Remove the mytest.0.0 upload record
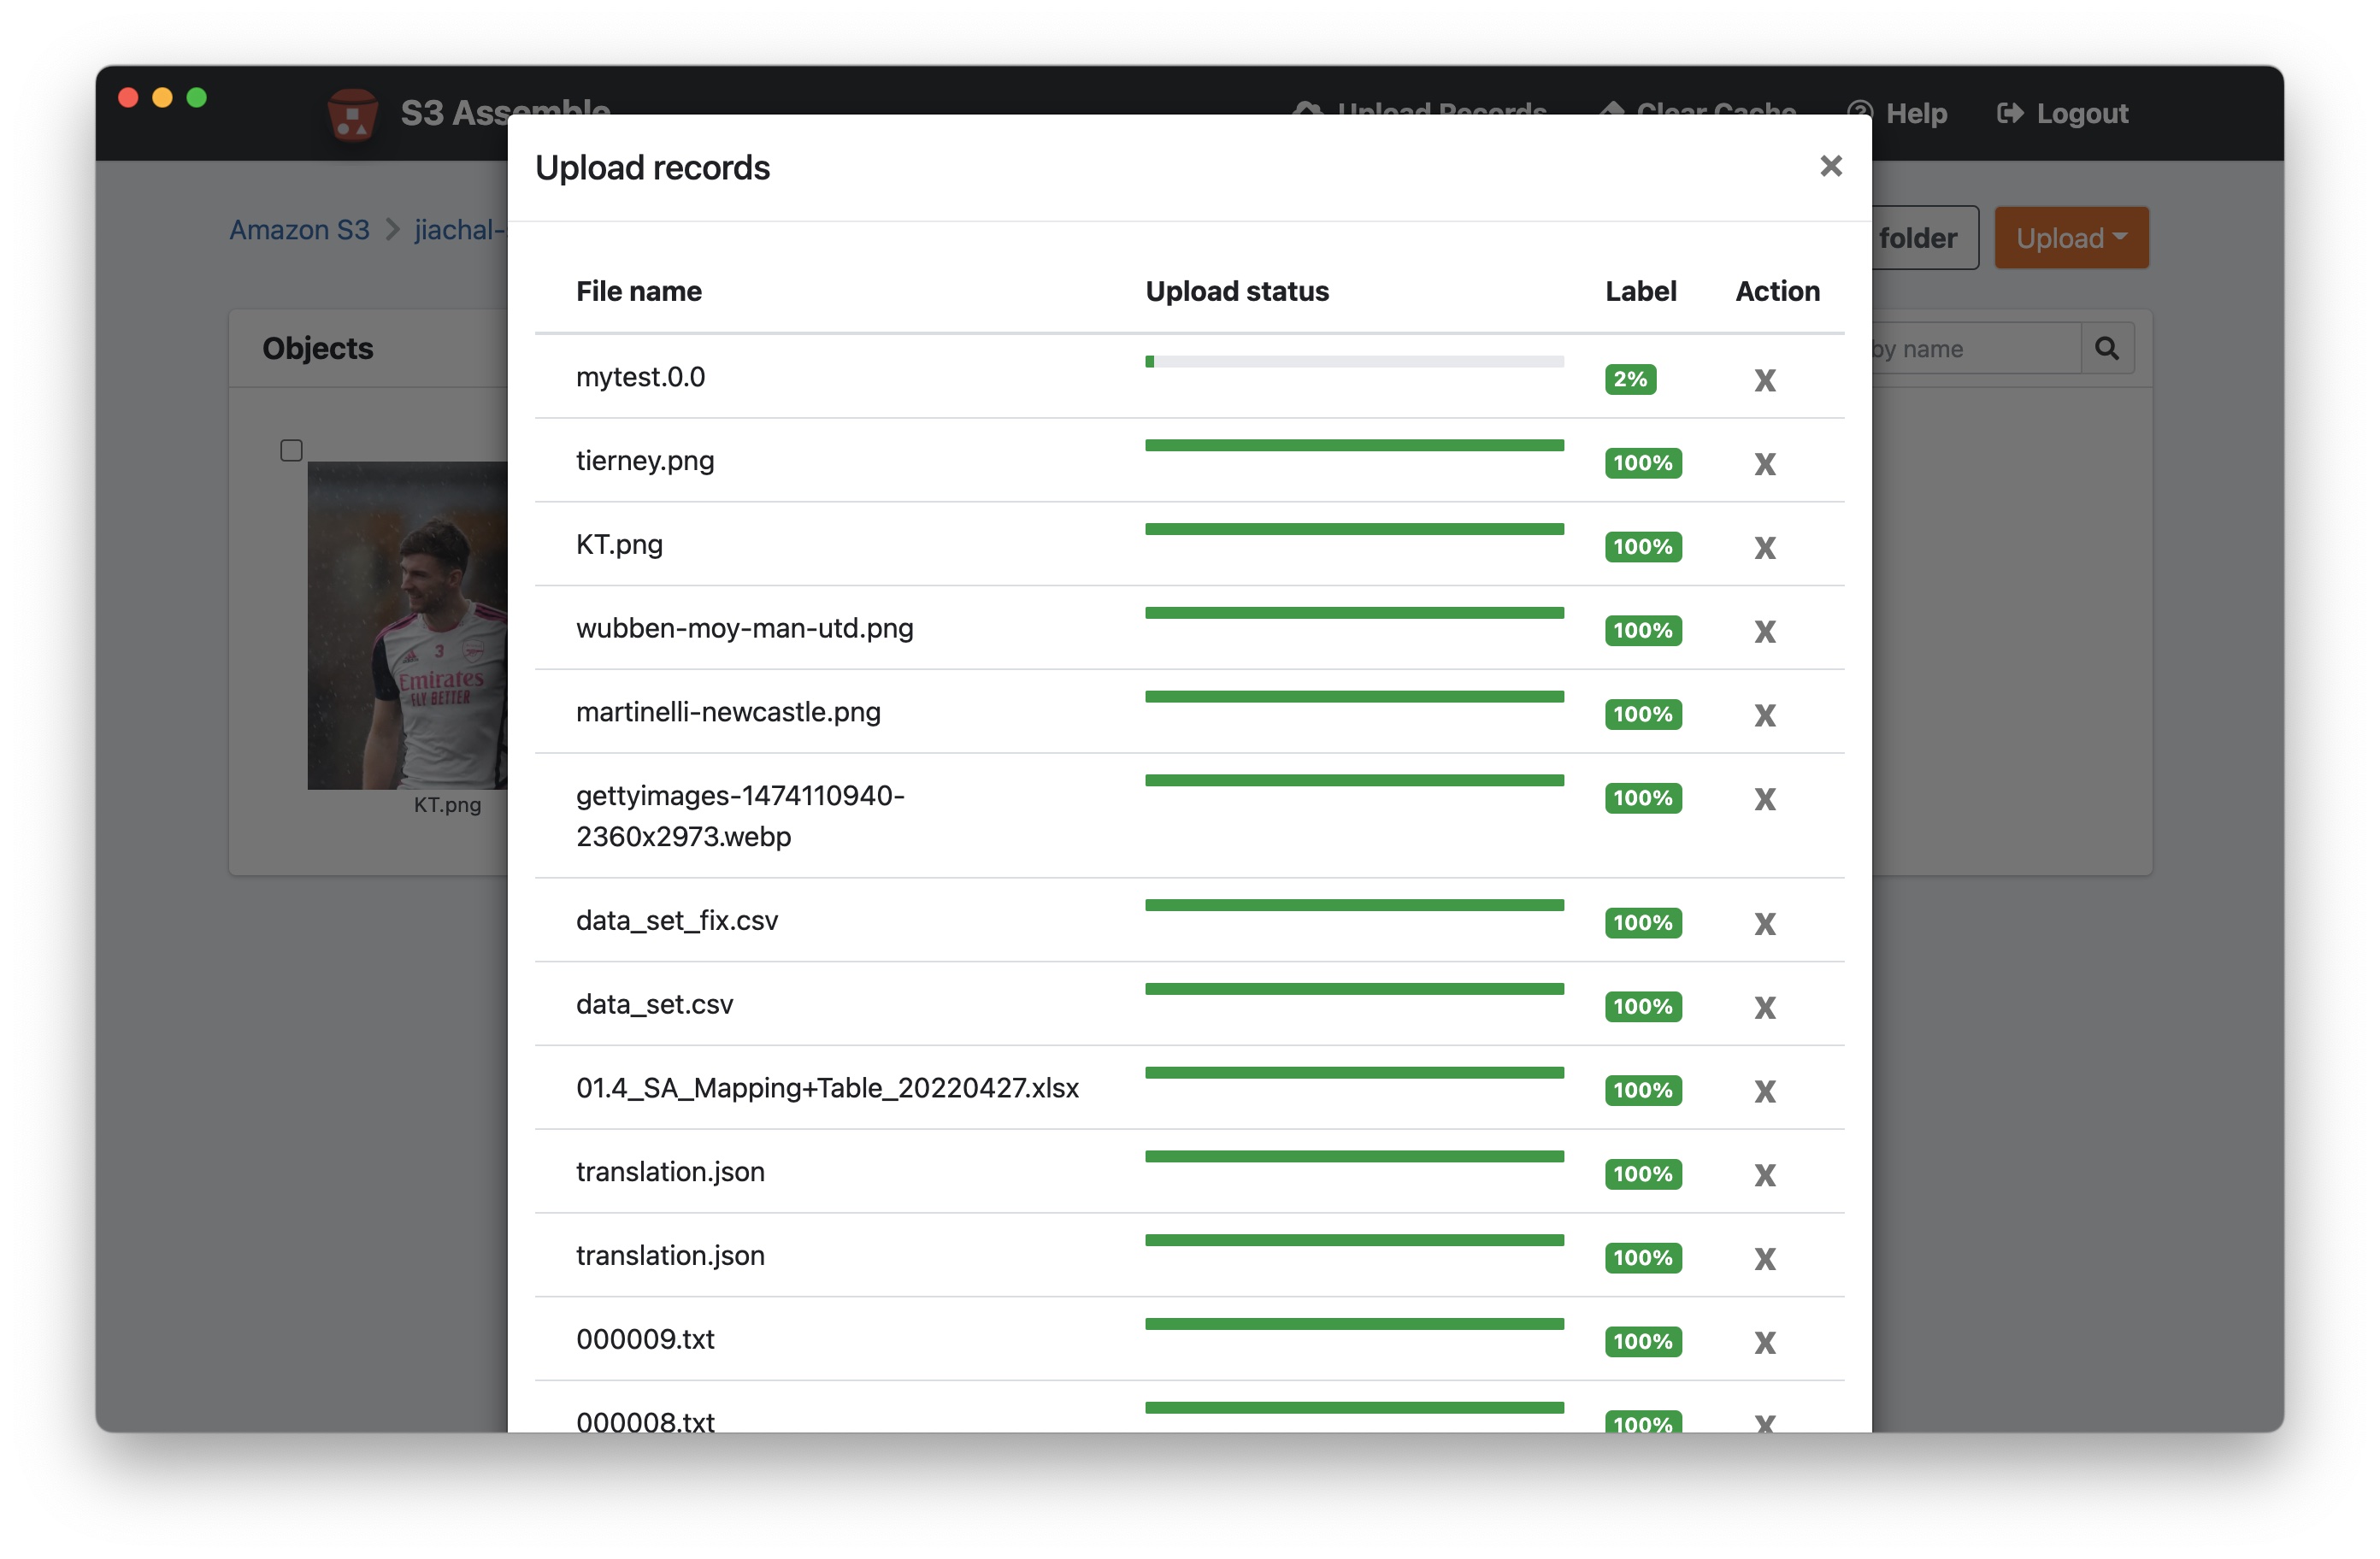Image resolution: width=2380 pixels, height=1559 pixels. (1764, 380)
